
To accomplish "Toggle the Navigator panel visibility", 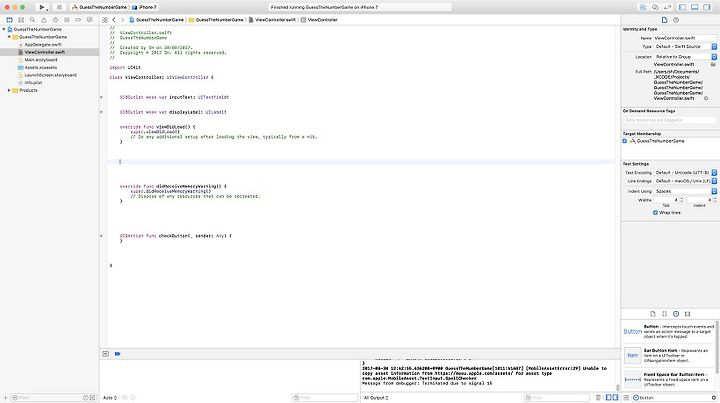I will click(683, 7).
